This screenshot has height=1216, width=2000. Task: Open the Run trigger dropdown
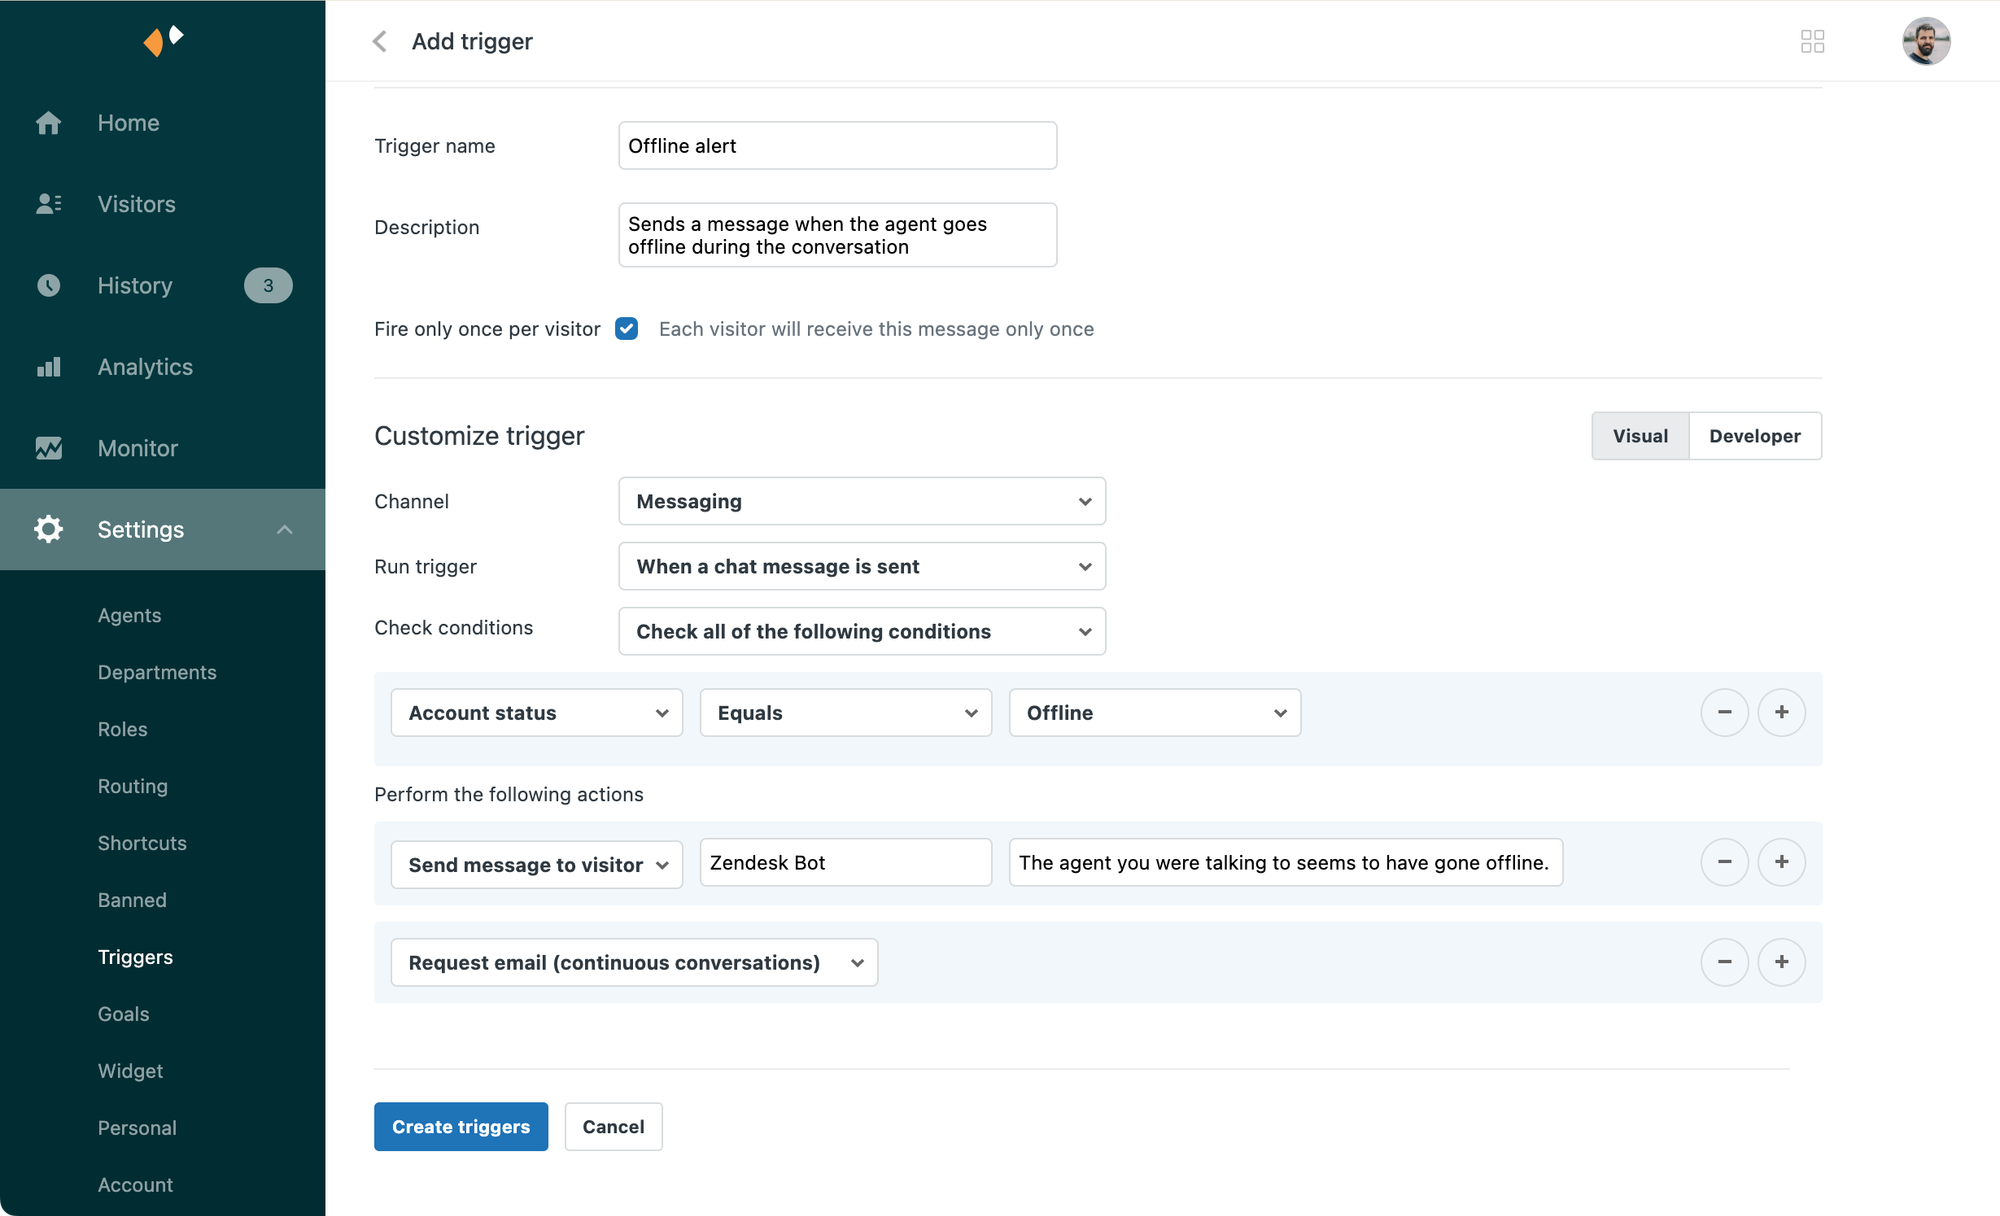pyautogui.click(x=861, y=566)
